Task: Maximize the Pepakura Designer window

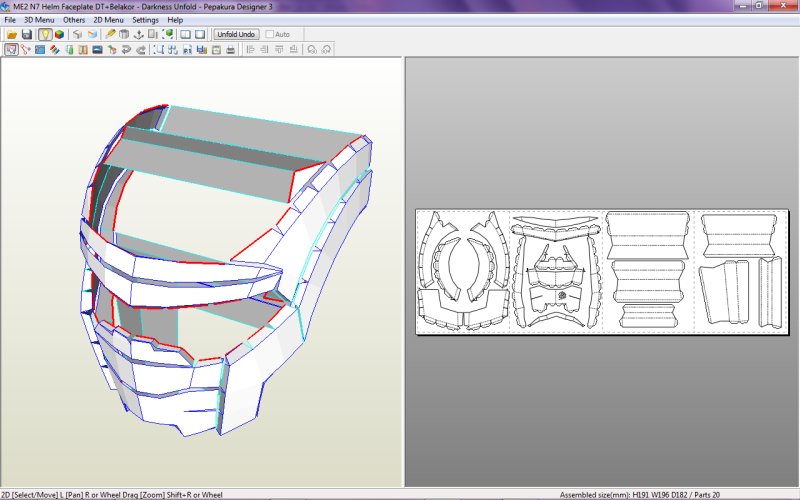Action: [759, 6]
